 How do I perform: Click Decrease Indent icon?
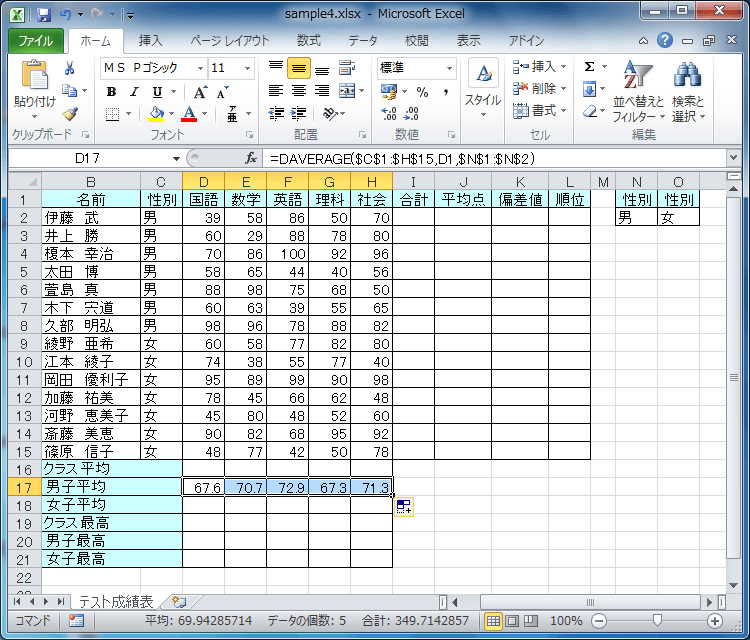pos(276,113)
